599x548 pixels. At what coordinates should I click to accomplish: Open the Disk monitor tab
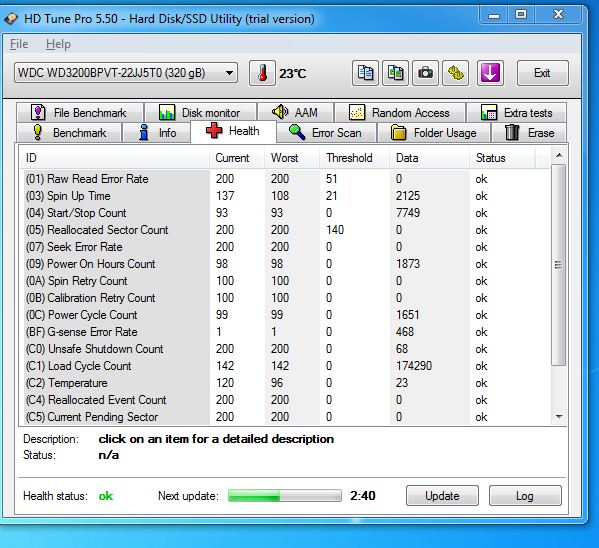(x=200, y=113)
